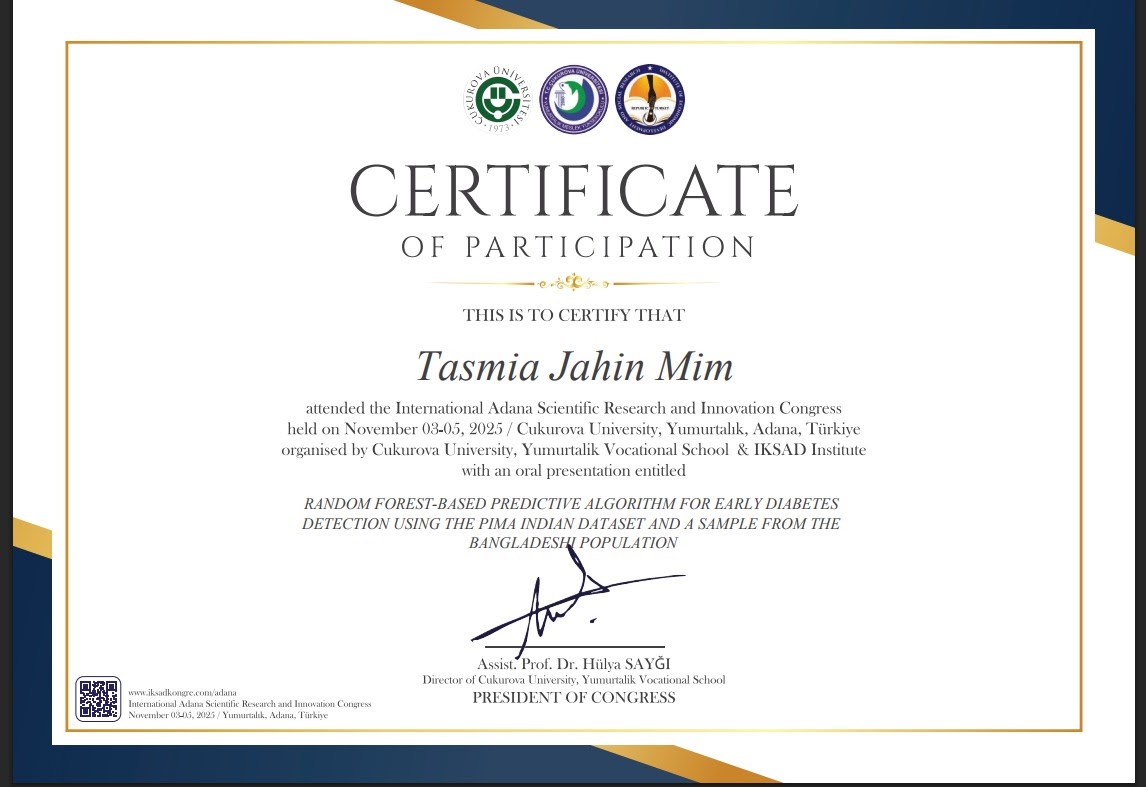Select the name Tasmia Jahin Mim
The image size is (1146, 787).
(x=574, y=366)
